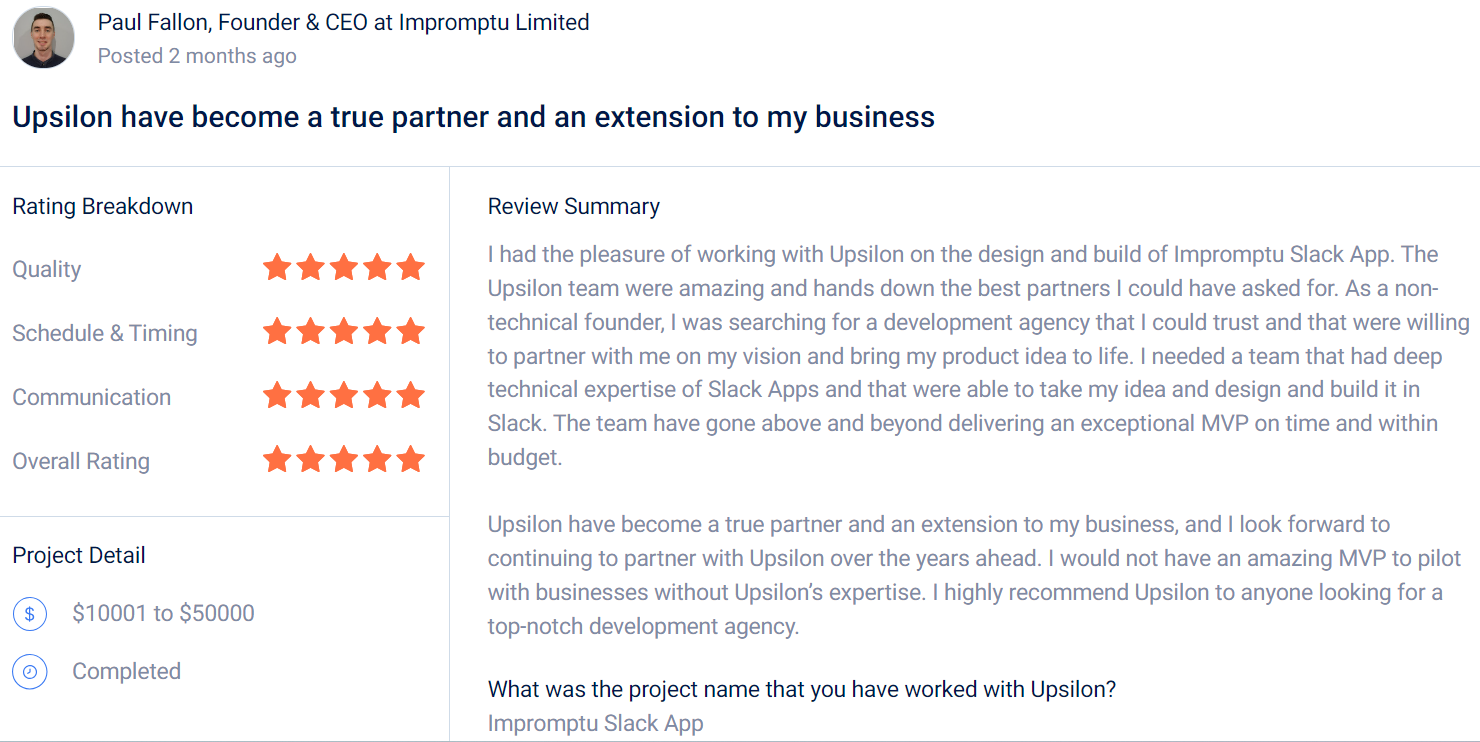The height and width of the screenshot is (742, 1480).
Task: Click the $10001 to $50000 budget text
Action: point(163,613)
